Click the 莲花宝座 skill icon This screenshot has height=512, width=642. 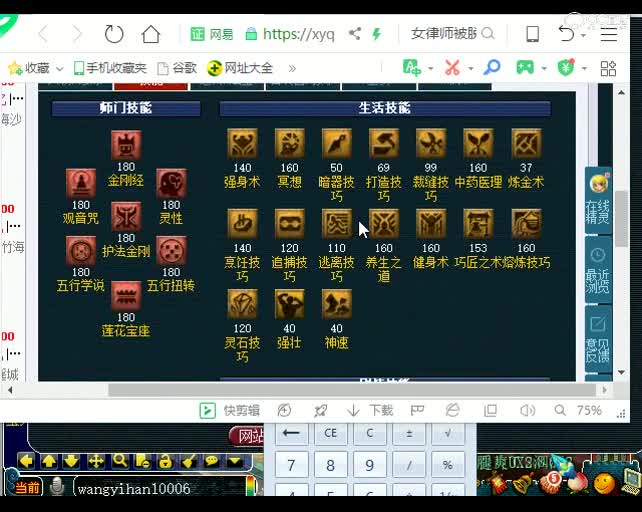click(126, 295)
